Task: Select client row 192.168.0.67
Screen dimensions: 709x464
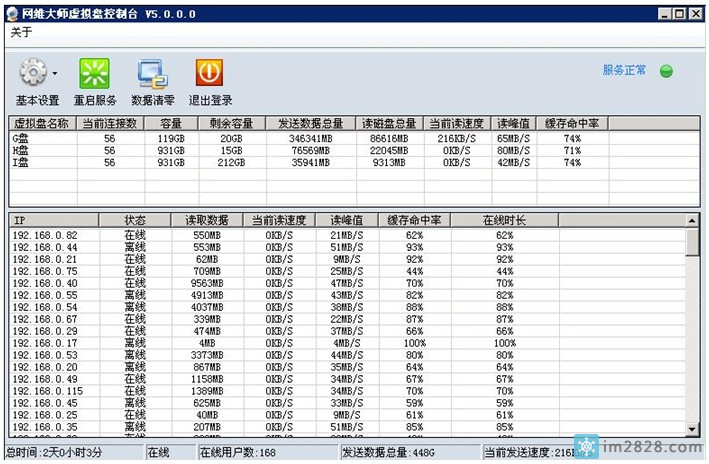Action: pos(347,319)
